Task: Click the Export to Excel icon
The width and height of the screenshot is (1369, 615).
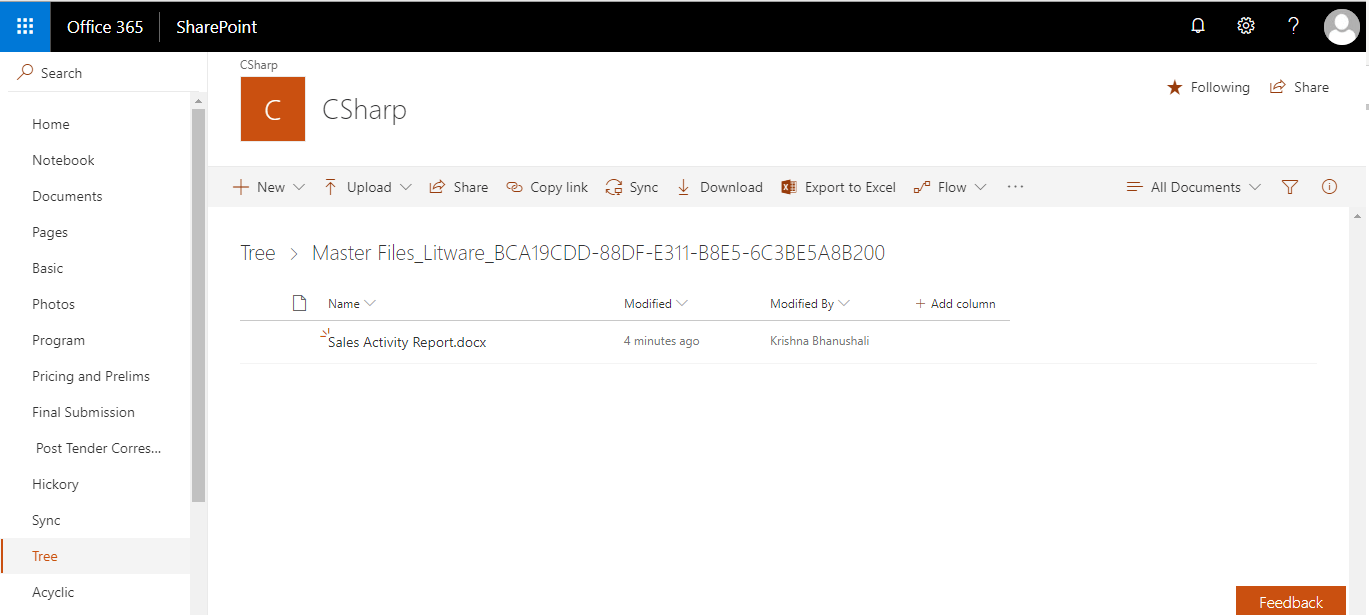Action: pyautogui.click(x=789, y=187)
